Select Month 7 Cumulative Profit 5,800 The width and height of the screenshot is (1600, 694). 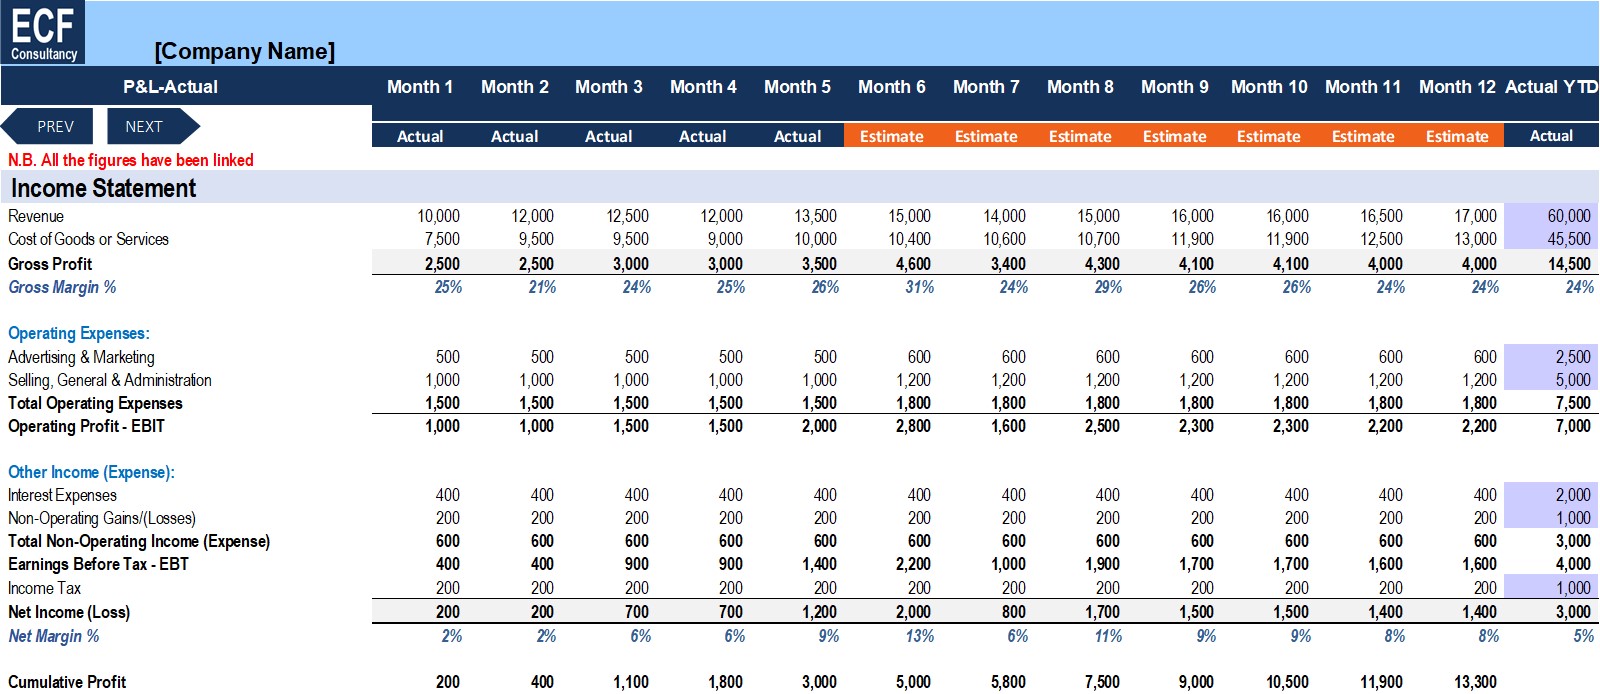(x=1007, y=682)
